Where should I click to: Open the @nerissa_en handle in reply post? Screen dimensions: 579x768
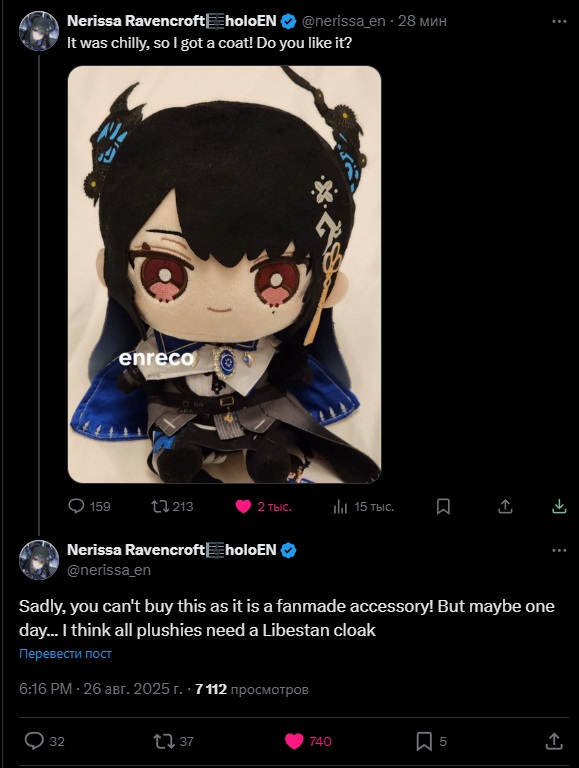pyautogui.click(x=109, y=570)
